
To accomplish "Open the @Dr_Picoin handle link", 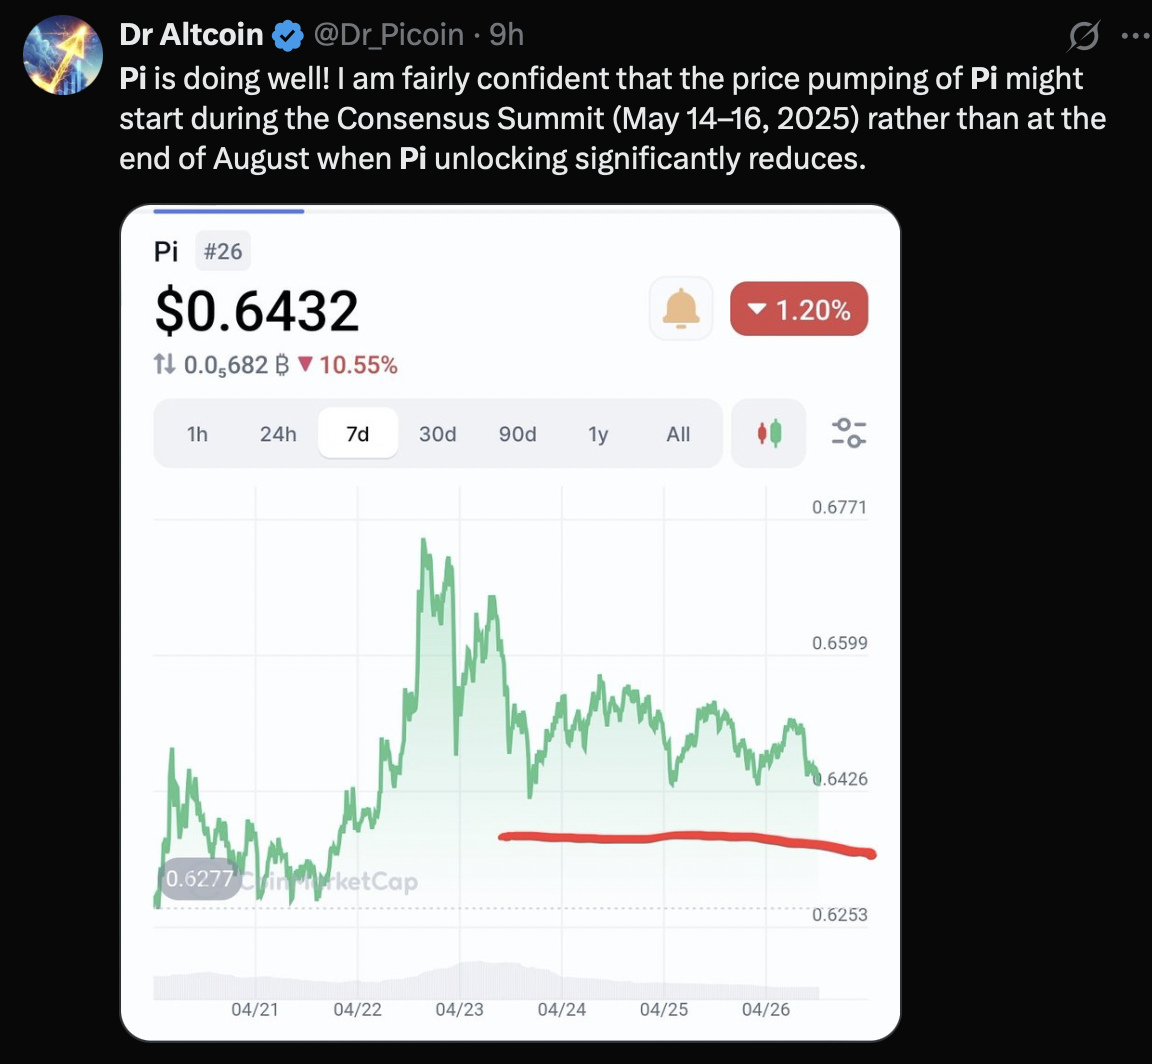I will click(389, 36).
